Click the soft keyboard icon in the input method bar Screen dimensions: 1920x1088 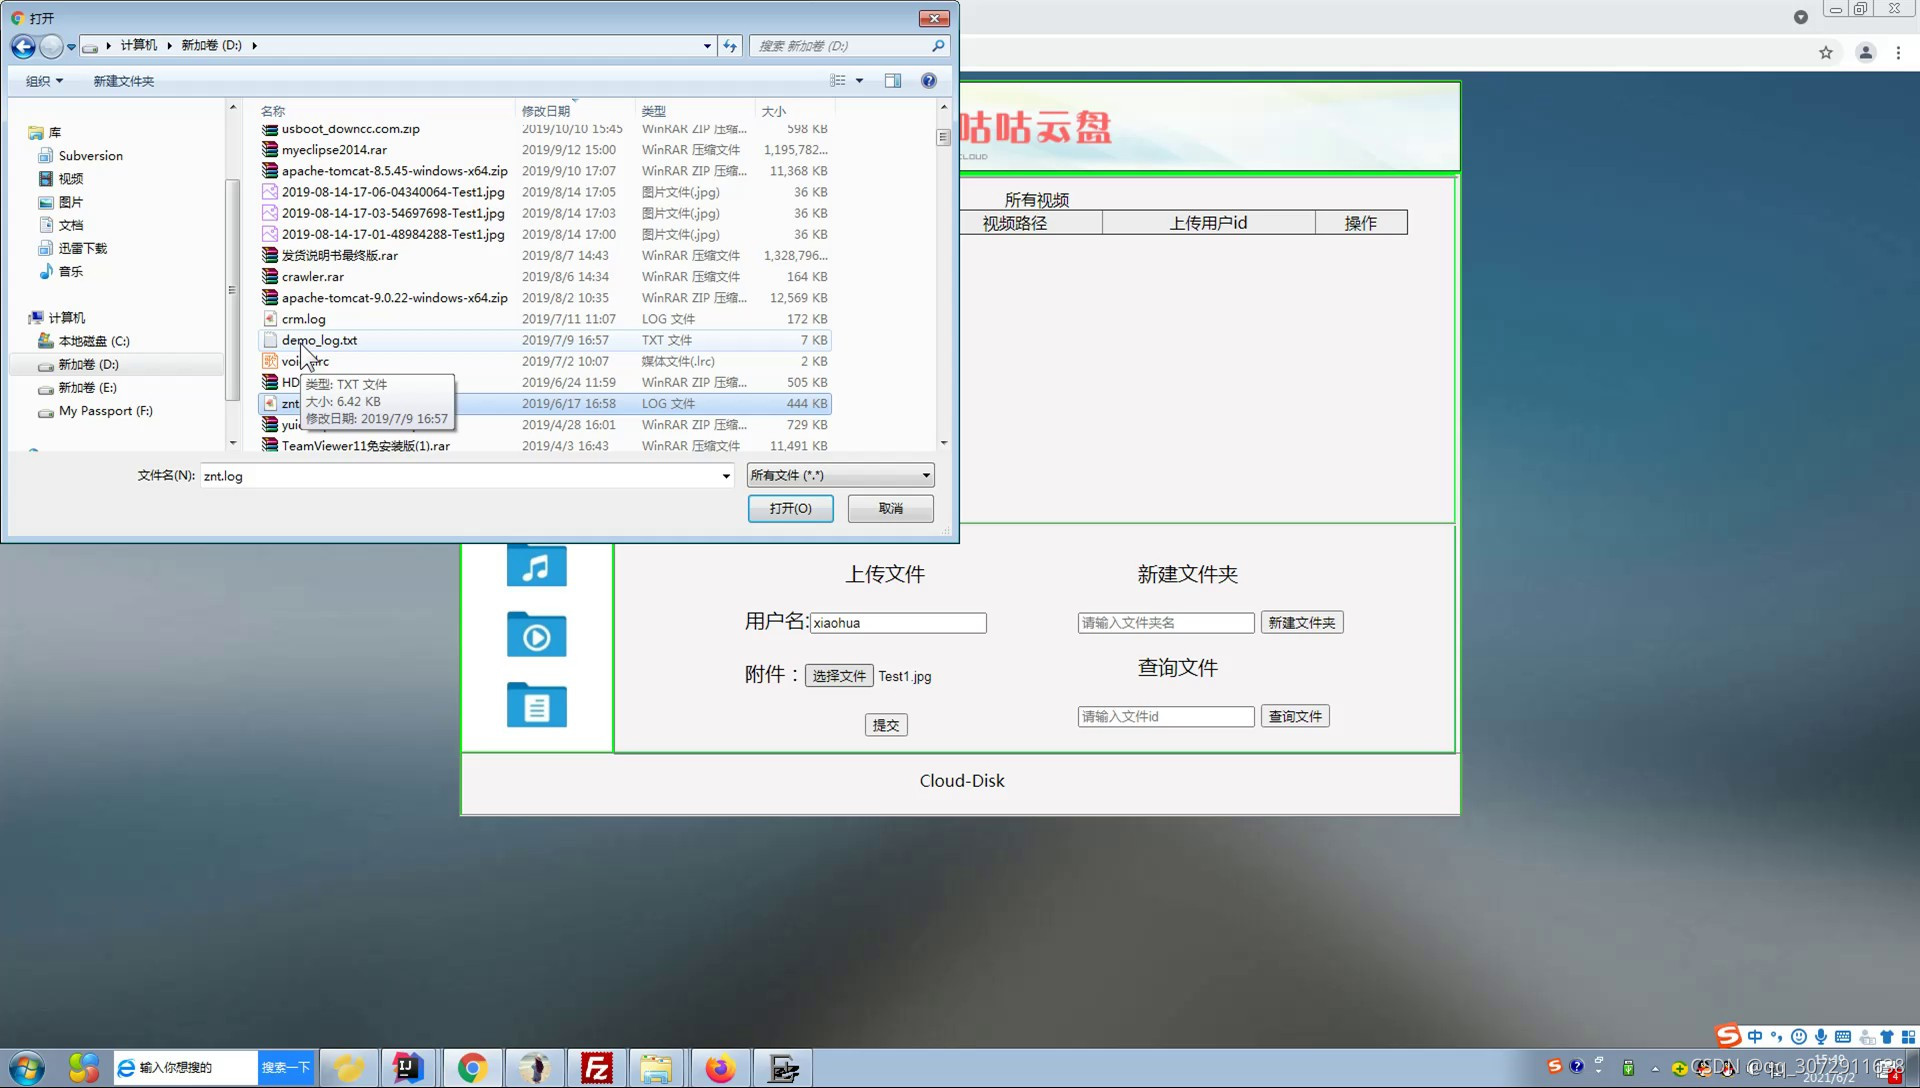[x=1843, y=1037]
